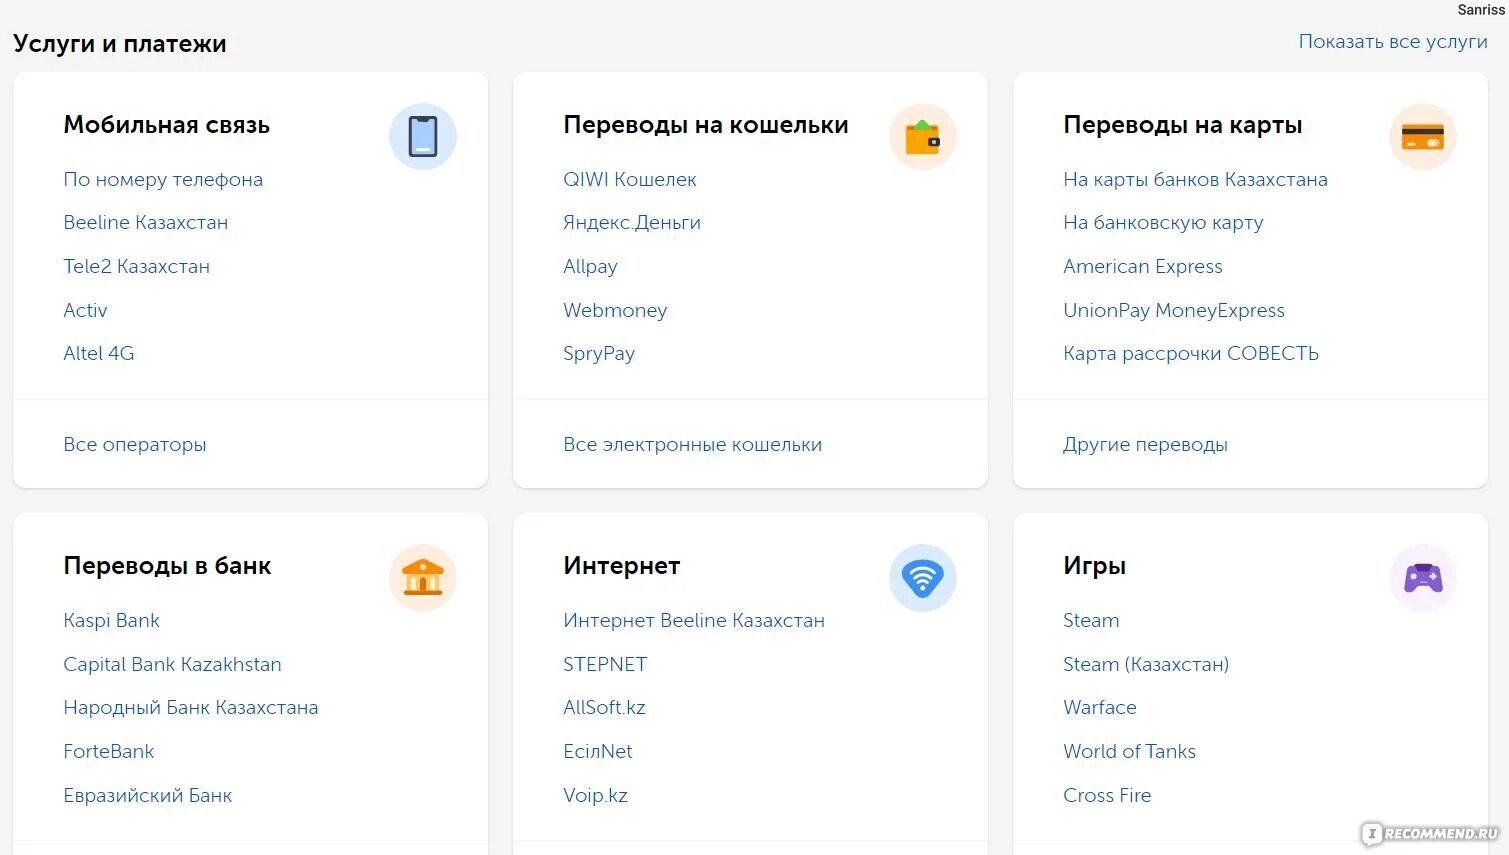
Task: Click the bank building icon
Action: pyautogui.click(x=423, y=578)
